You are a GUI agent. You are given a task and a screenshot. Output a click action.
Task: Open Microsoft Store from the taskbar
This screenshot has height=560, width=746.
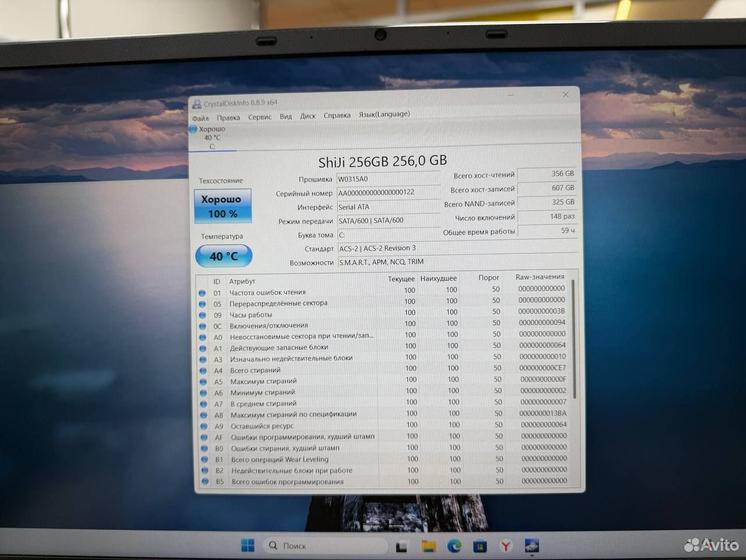point(480,546)
